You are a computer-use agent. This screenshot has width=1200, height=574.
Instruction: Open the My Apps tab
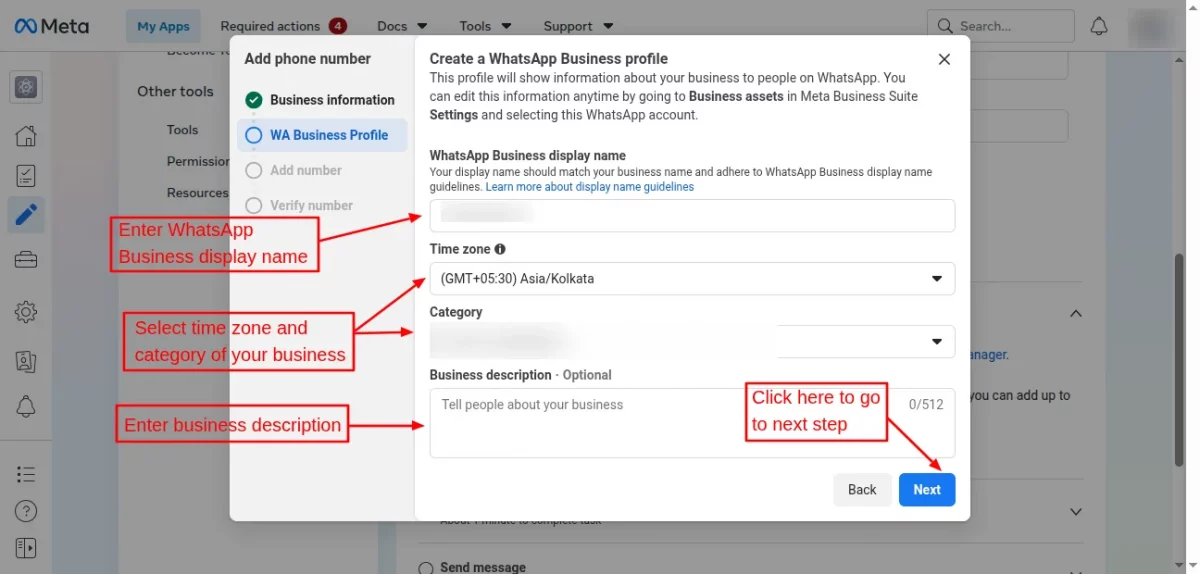[163, 26]
